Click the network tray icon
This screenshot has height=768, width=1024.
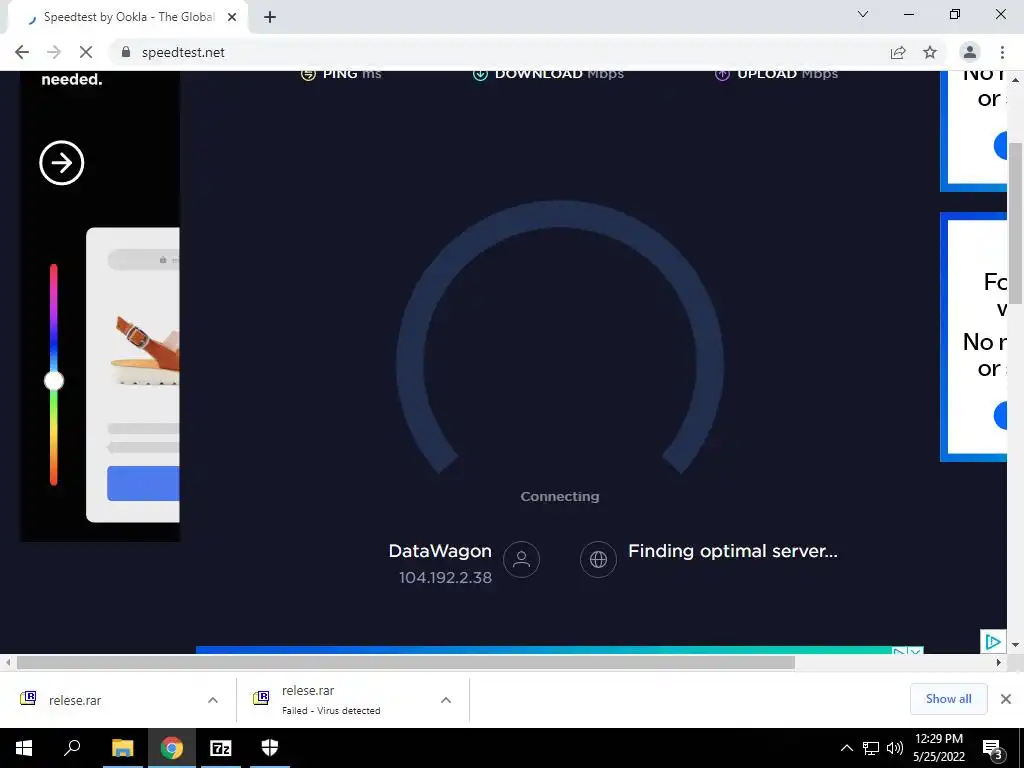coord(871,748)
